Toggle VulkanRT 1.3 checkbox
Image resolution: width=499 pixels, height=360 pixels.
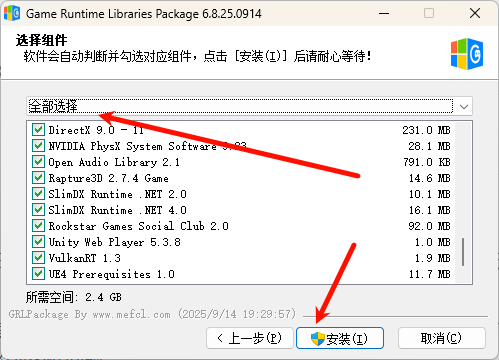[x=38, y=257]
